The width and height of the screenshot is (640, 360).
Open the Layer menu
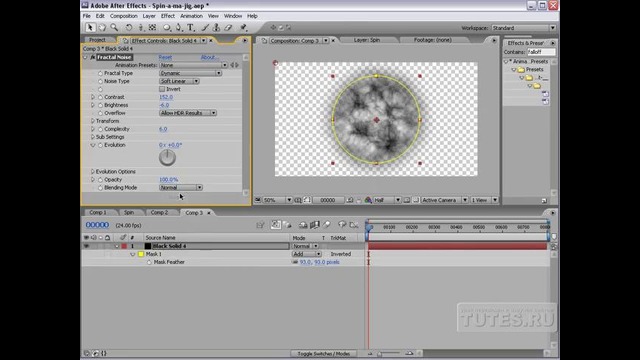149,16
